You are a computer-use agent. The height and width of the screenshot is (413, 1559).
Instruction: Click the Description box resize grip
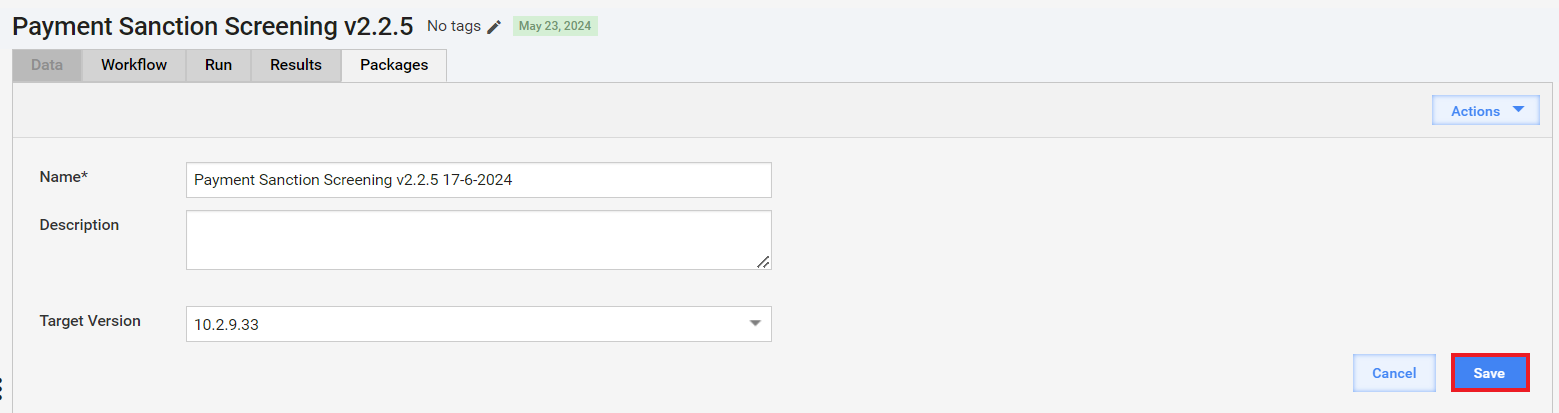click(x=763, y=261)
